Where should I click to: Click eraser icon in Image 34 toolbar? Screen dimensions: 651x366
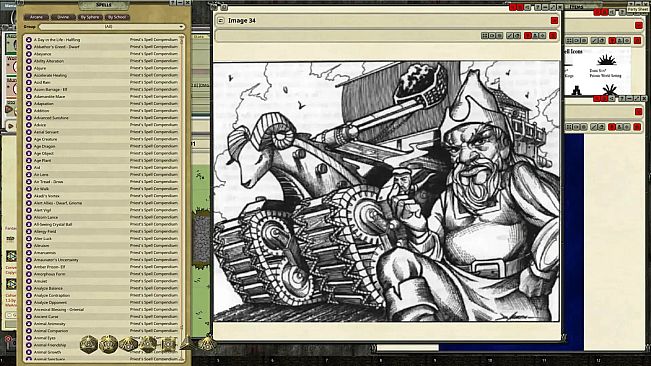point(517,36)
